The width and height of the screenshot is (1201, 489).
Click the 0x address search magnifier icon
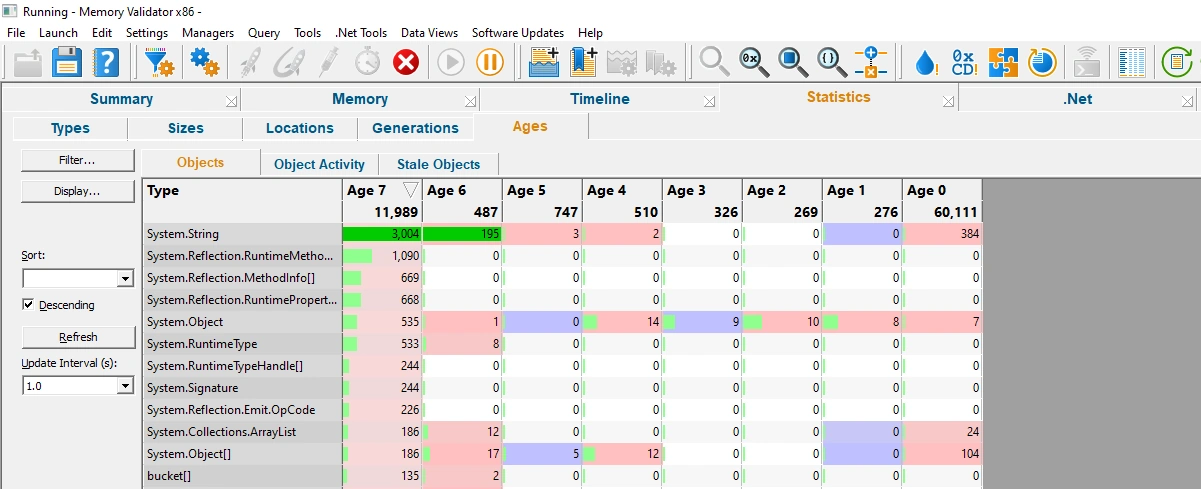[x=754, y=63]
